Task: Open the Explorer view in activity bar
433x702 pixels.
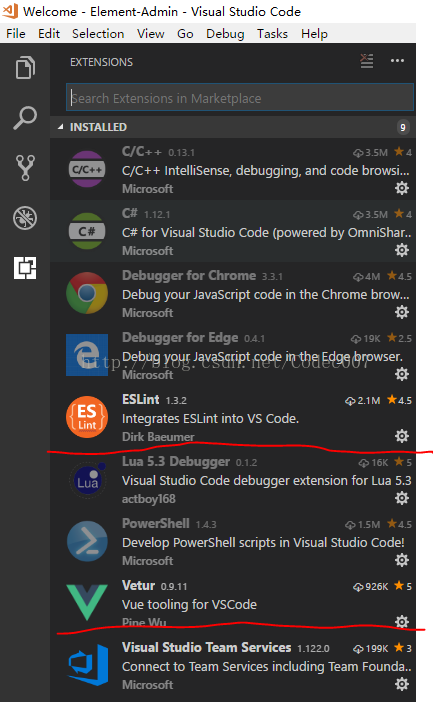Action: 25,68
